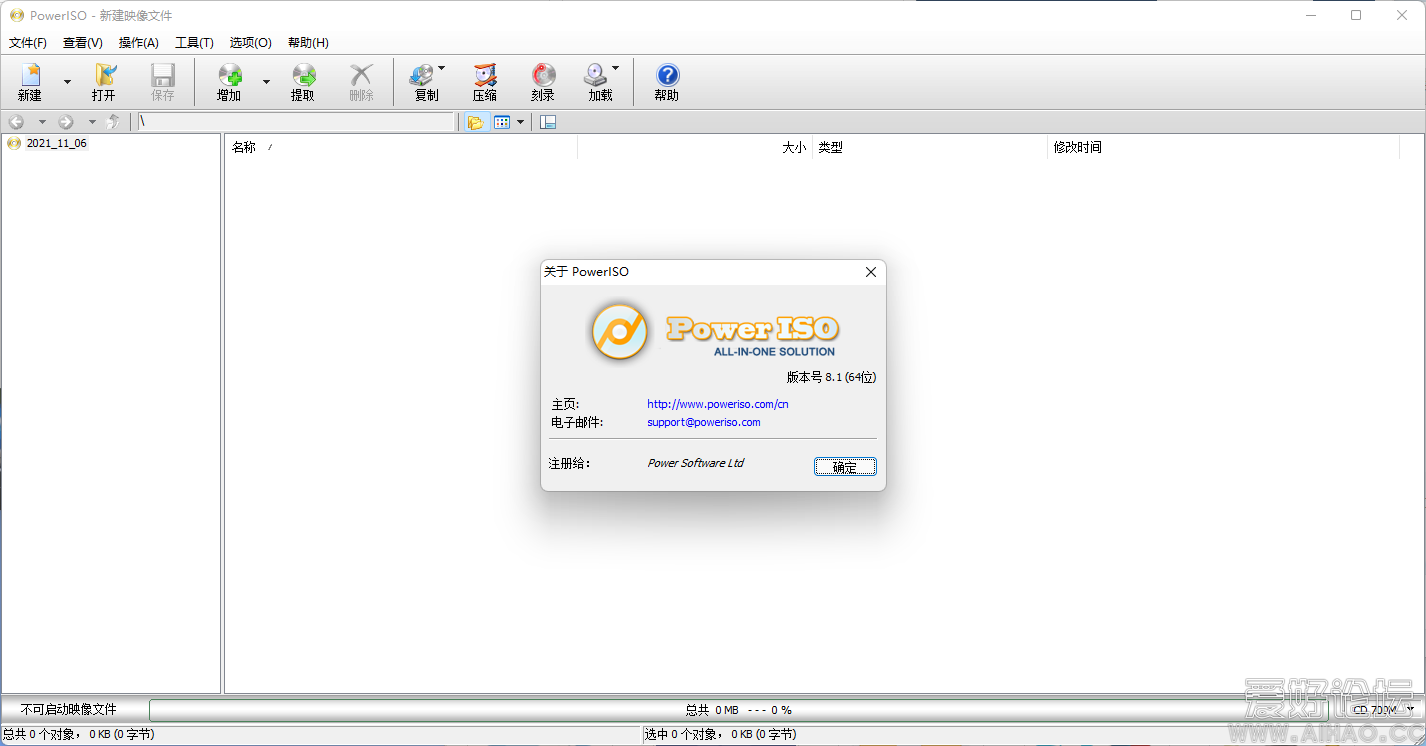
Task: Open the http://www.poweriso.com/cn homepage link
Action: point(717,404)
